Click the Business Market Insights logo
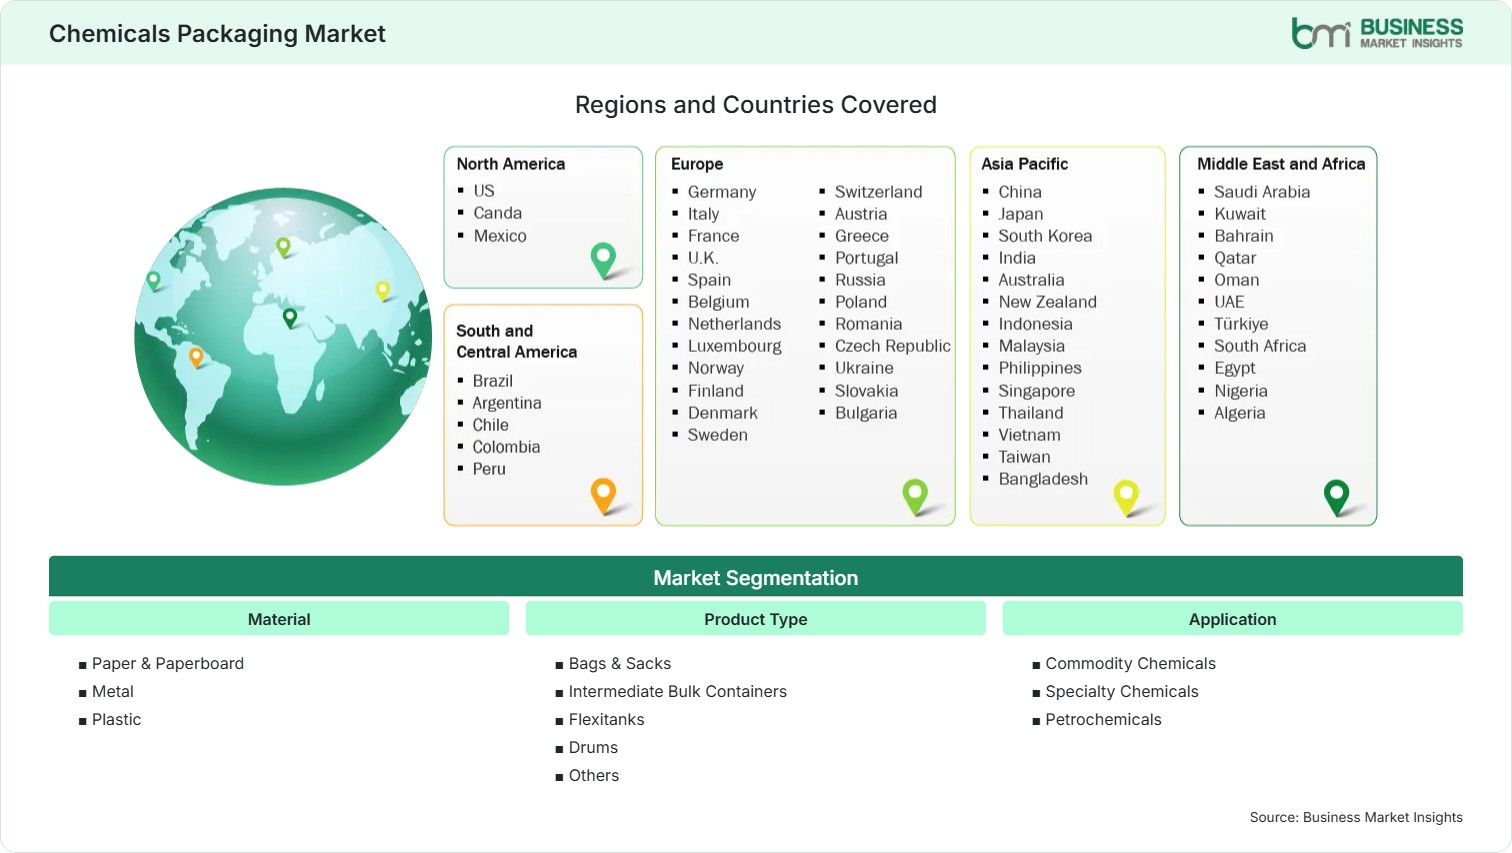This screenshot has width=1512, height=853. (1377, 33)
